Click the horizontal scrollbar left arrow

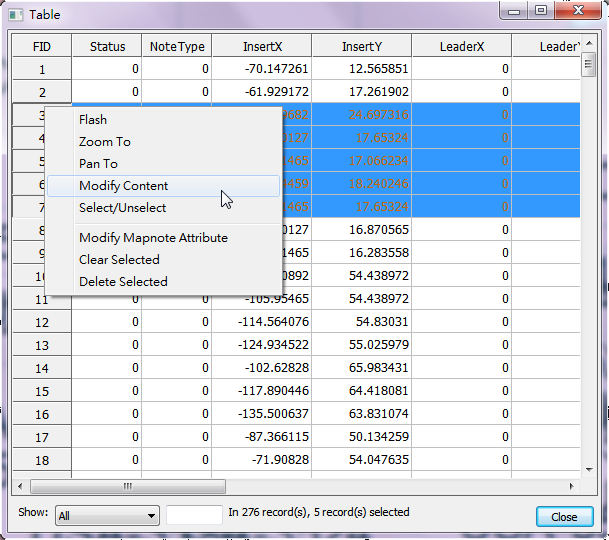(x=20, y=486)
